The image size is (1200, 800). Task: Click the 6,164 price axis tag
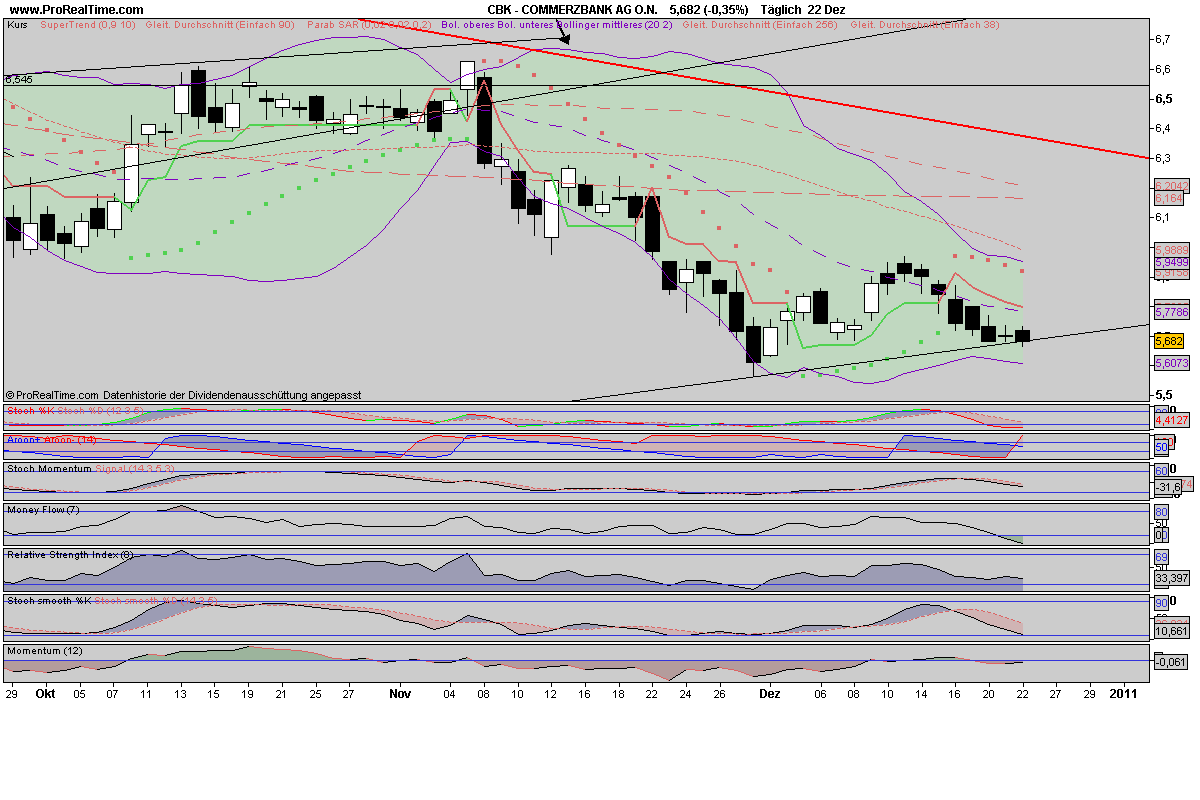[1169, 198]
